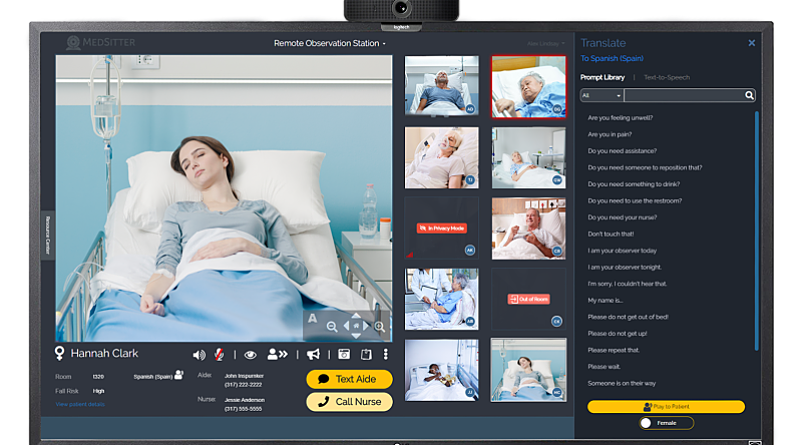800x445 pixels.
Task: Select prompt 'Are you feeling unwell?'
Action: 620,118
